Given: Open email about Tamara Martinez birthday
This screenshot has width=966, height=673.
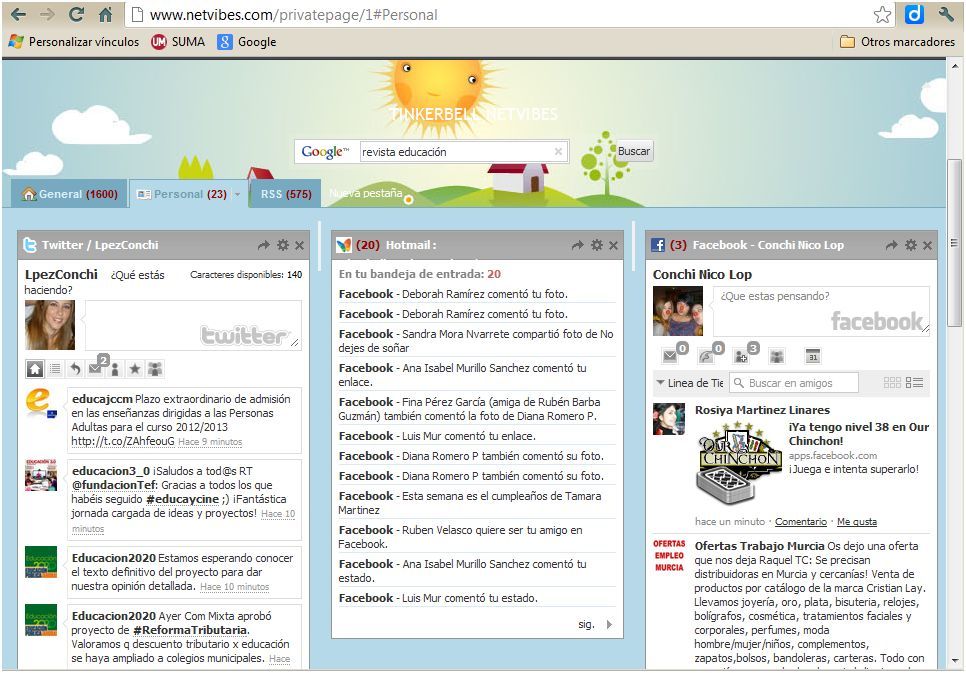Looking at the screenshot, I should 477,503.
